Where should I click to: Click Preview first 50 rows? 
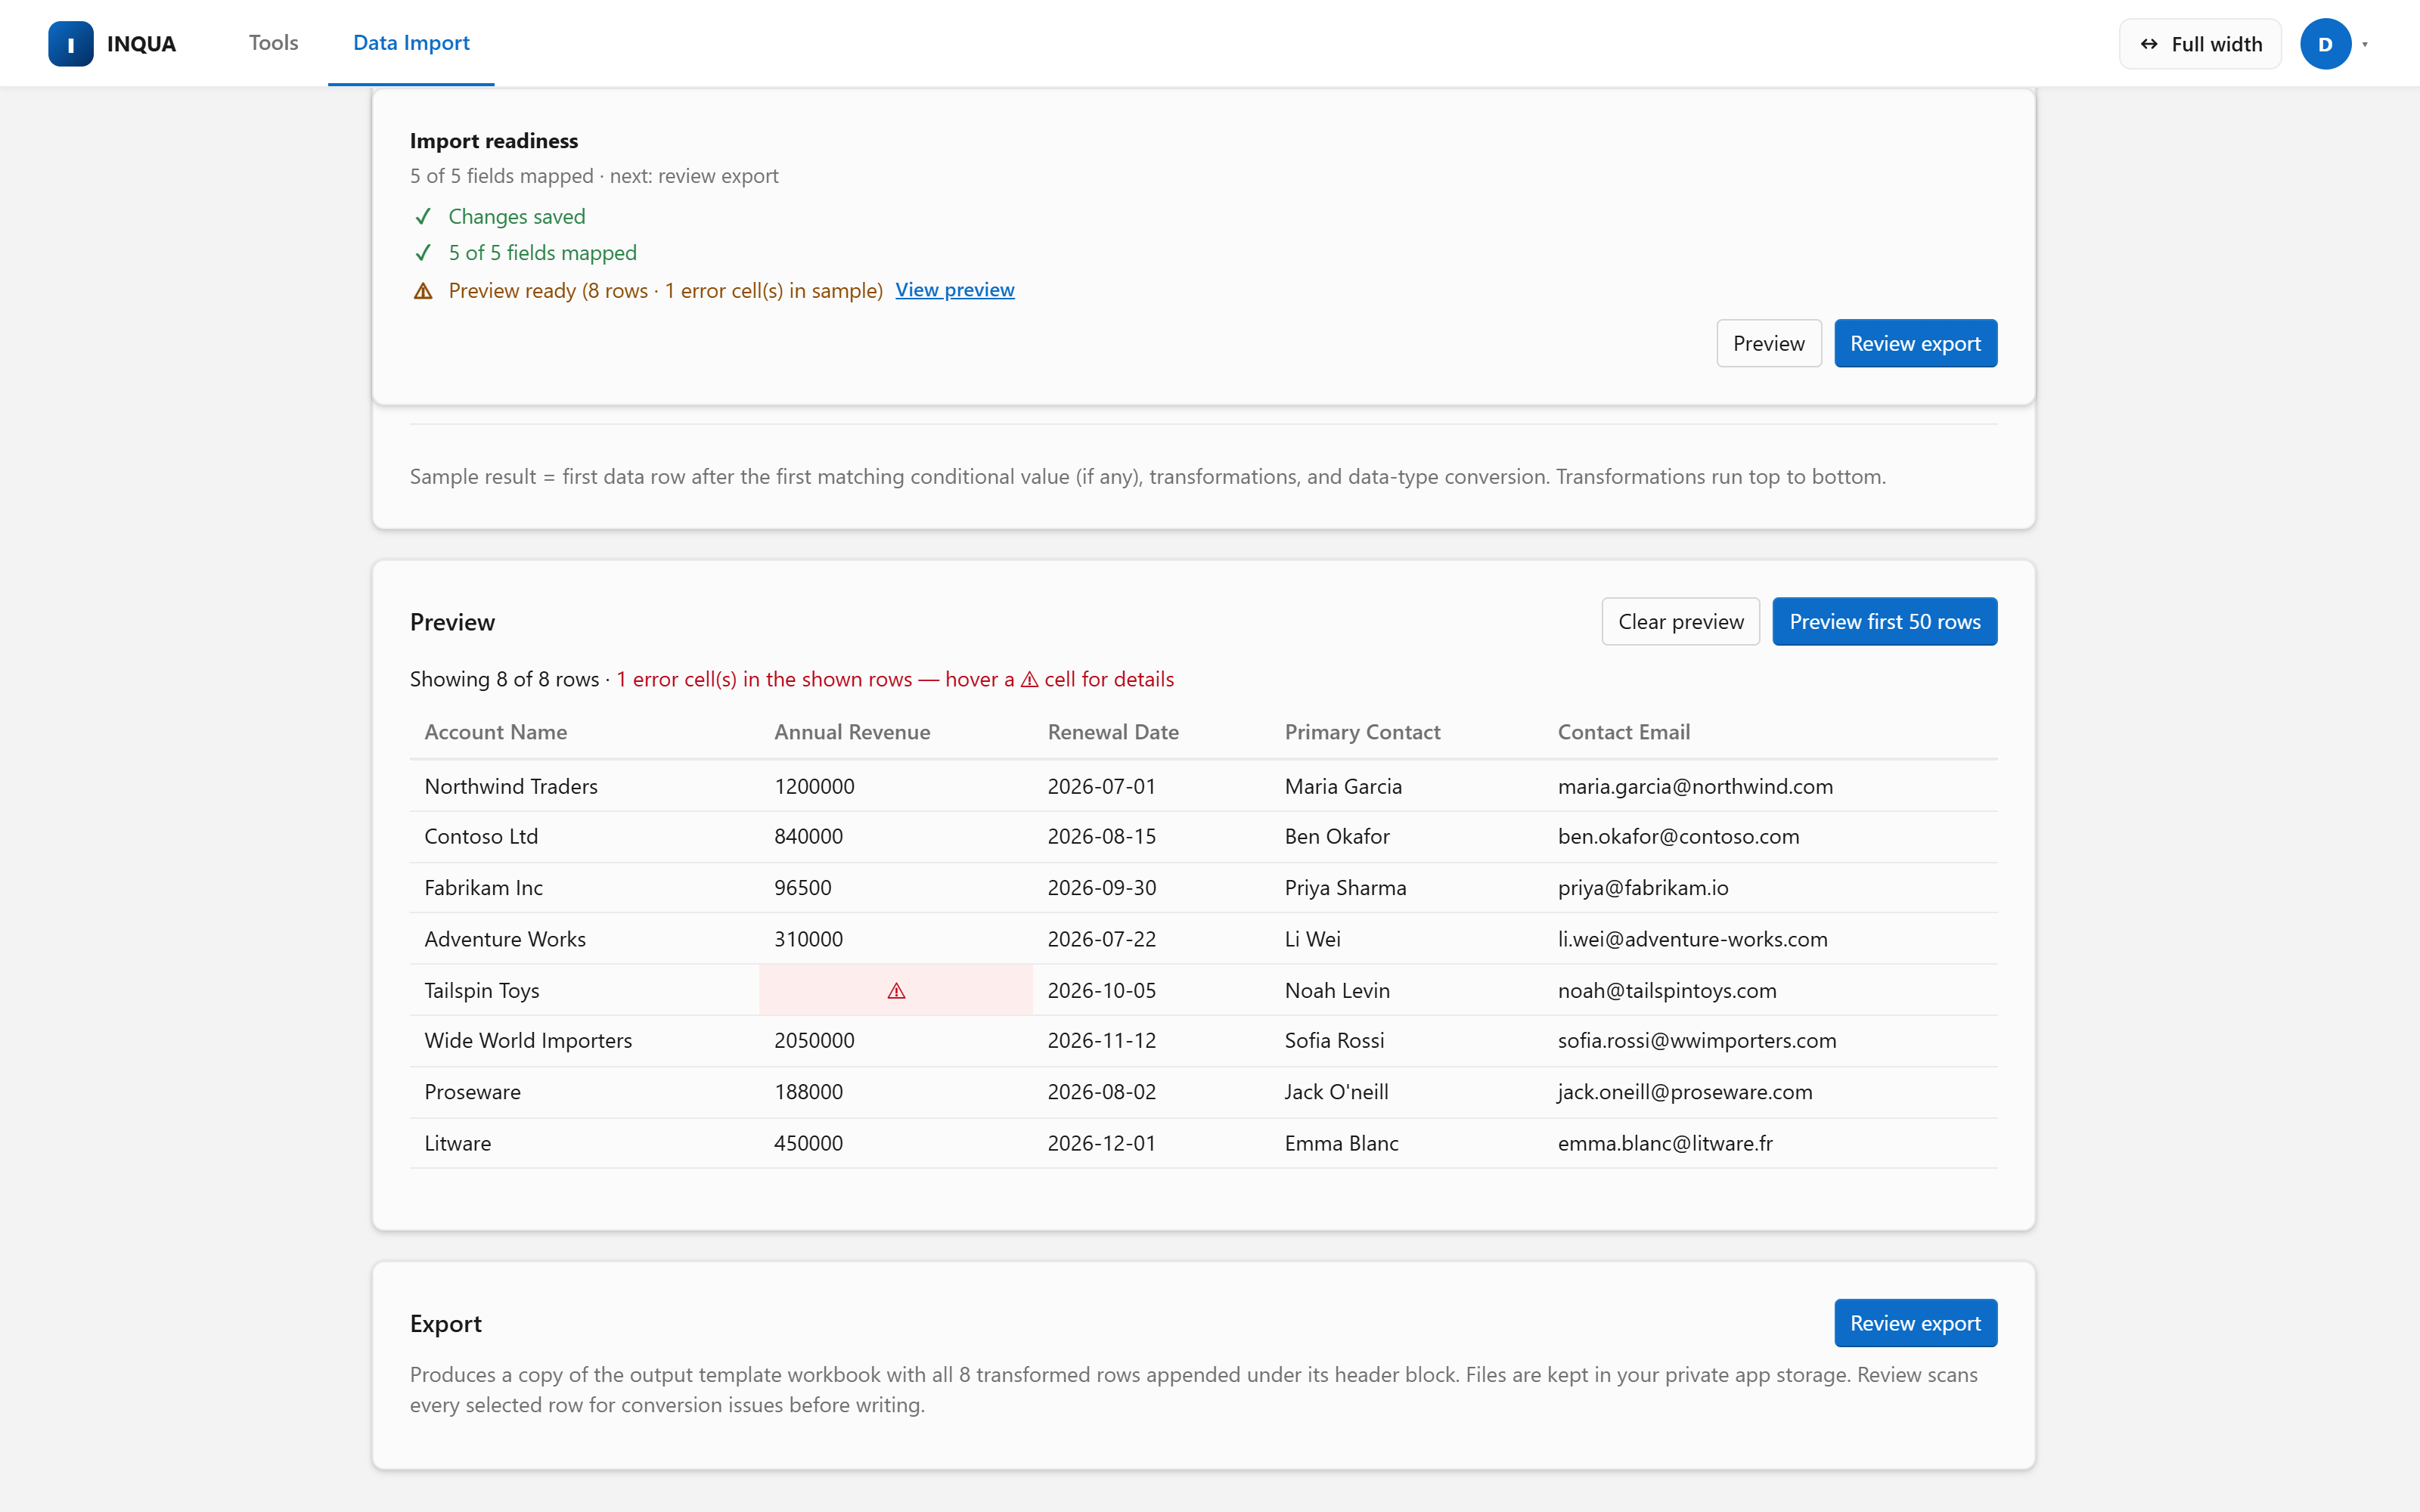(x=1884, y=622)
